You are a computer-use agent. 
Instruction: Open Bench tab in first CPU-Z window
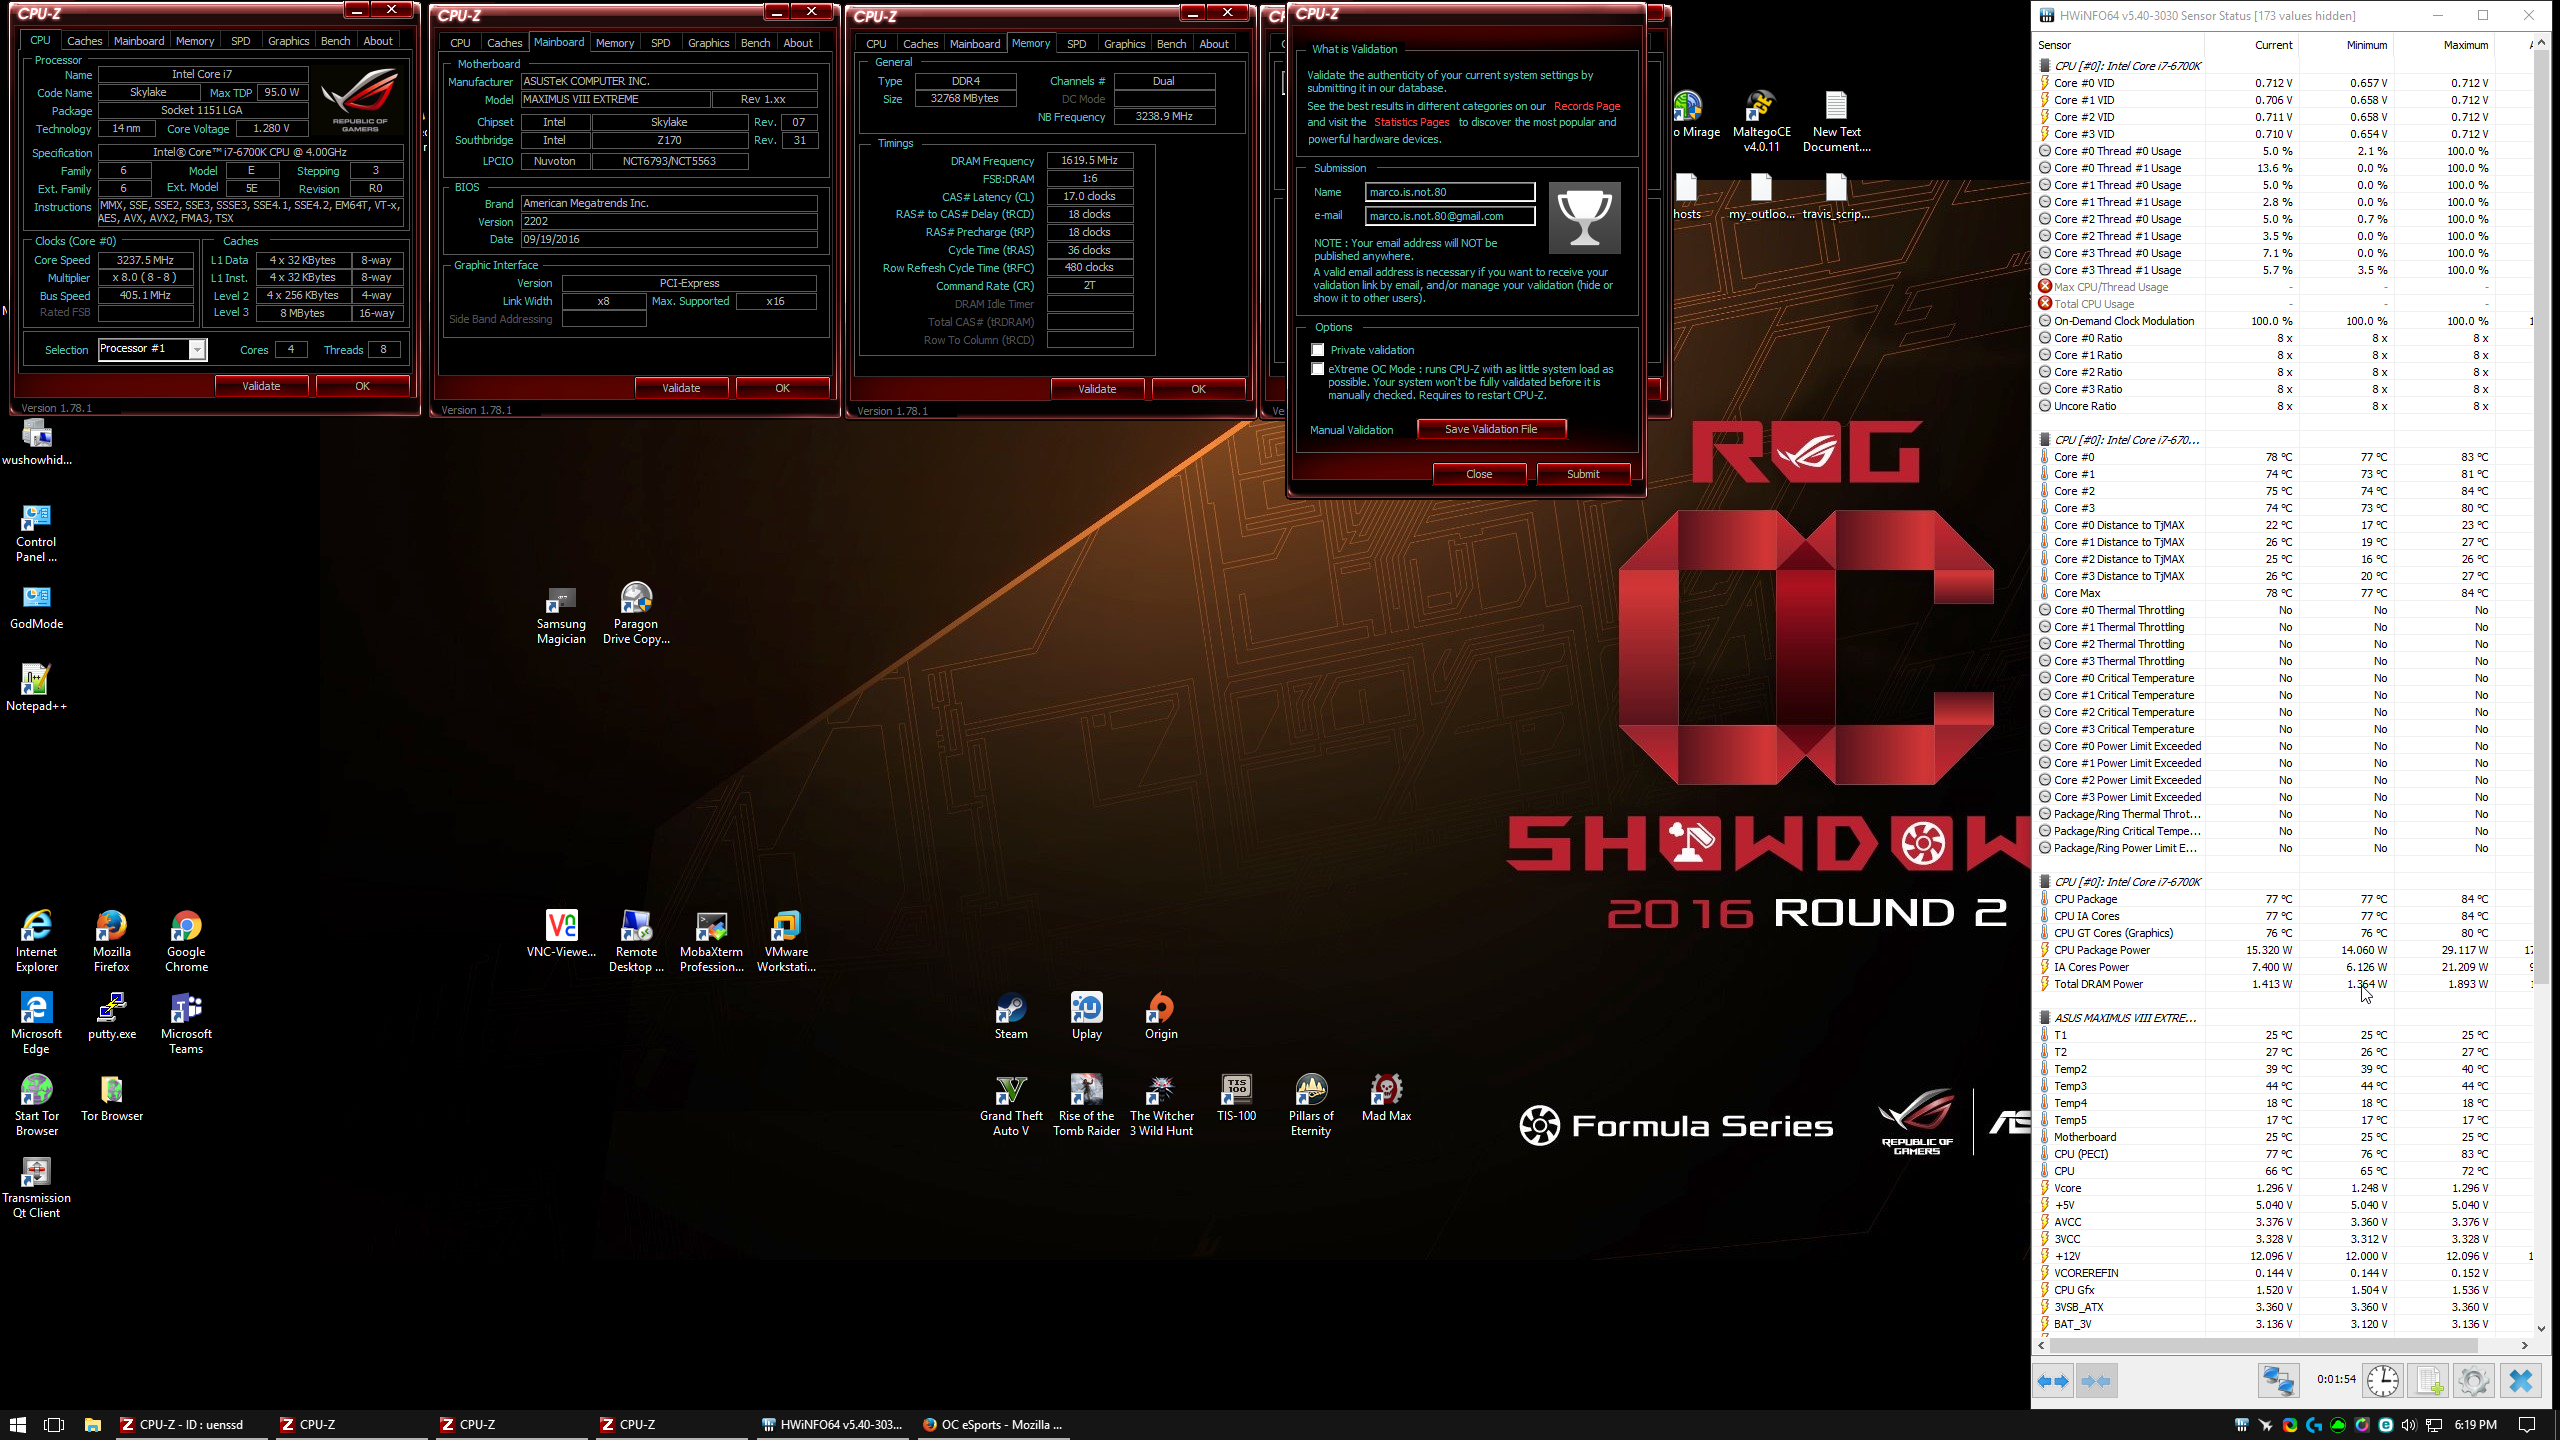point(335,41)
